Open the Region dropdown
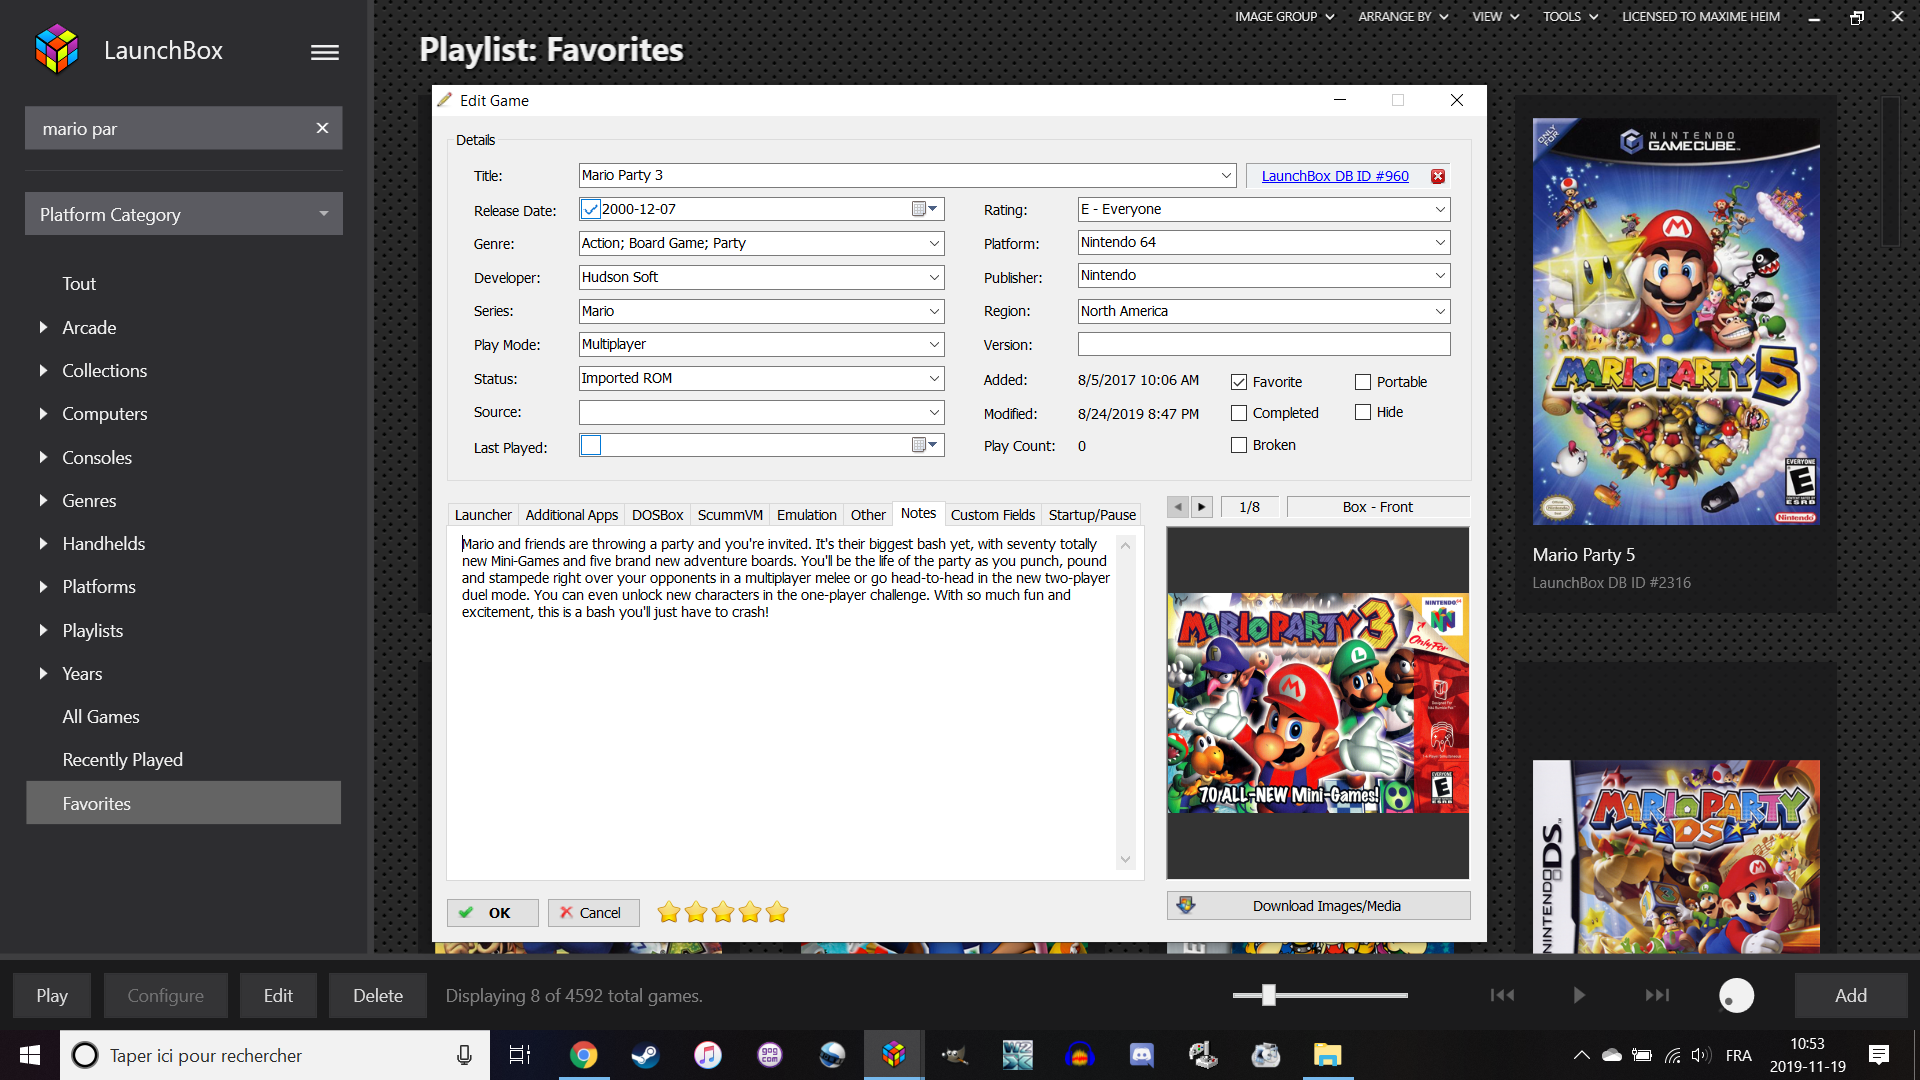 [1440, 311]
